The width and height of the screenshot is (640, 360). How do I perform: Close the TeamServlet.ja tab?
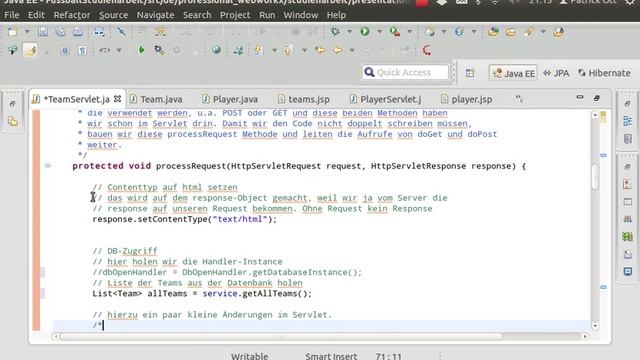tap(118, 99)
